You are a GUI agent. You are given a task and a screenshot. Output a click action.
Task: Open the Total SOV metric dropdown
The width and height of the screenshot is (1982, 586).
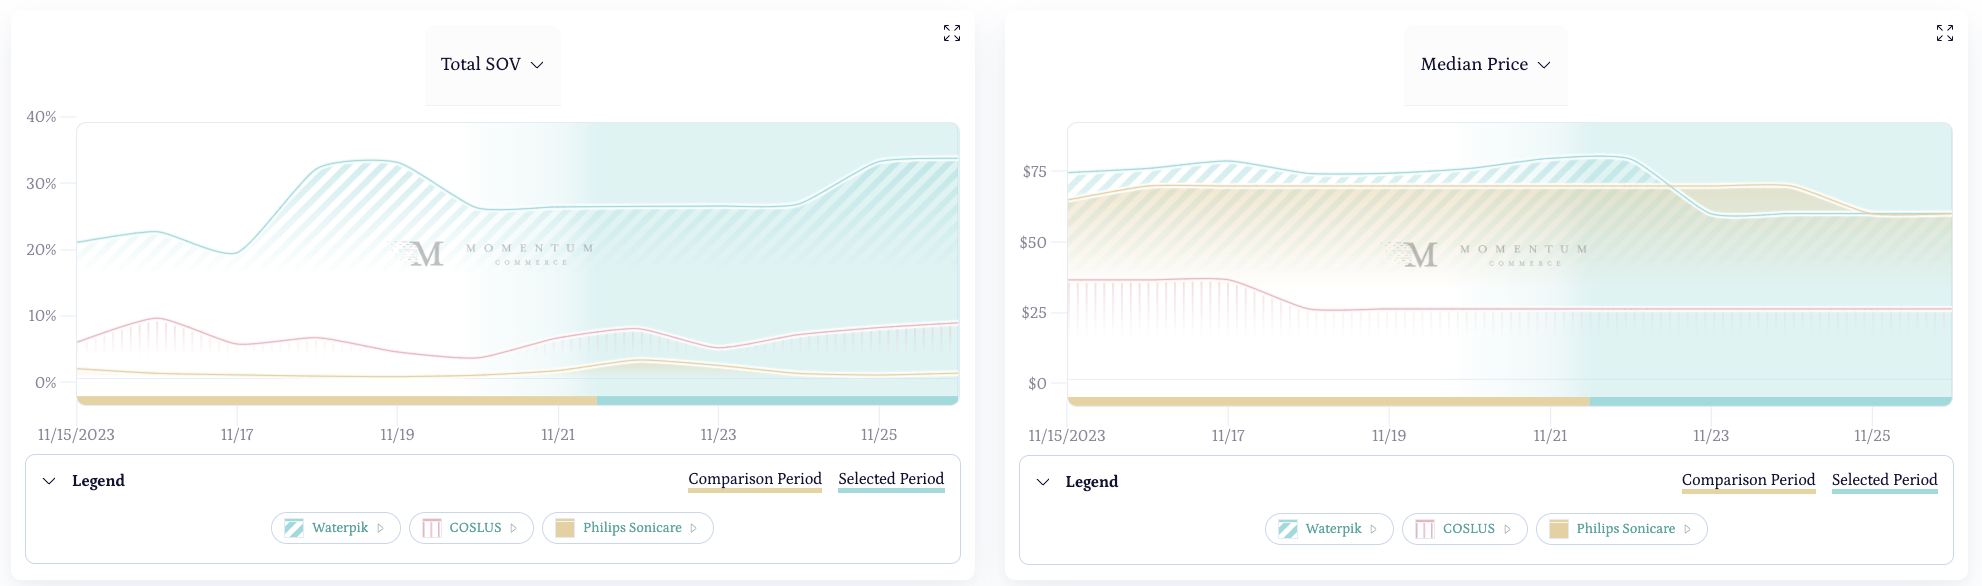point(492,64)
